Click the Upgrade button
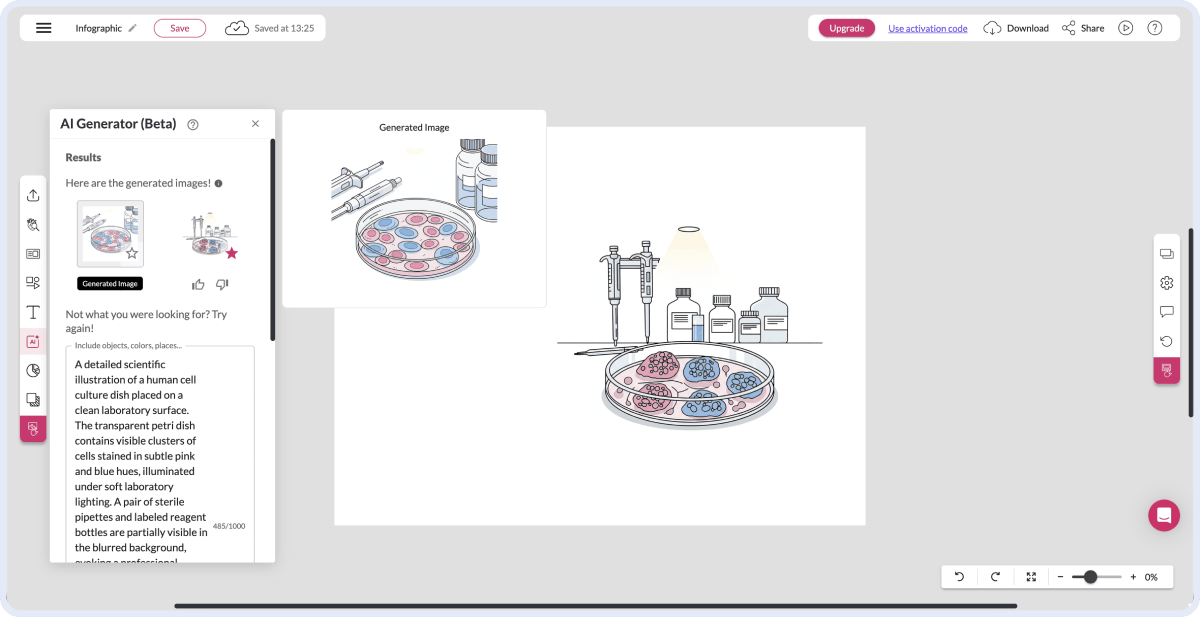The image size is (1200, 617). [x=846, y=28]
